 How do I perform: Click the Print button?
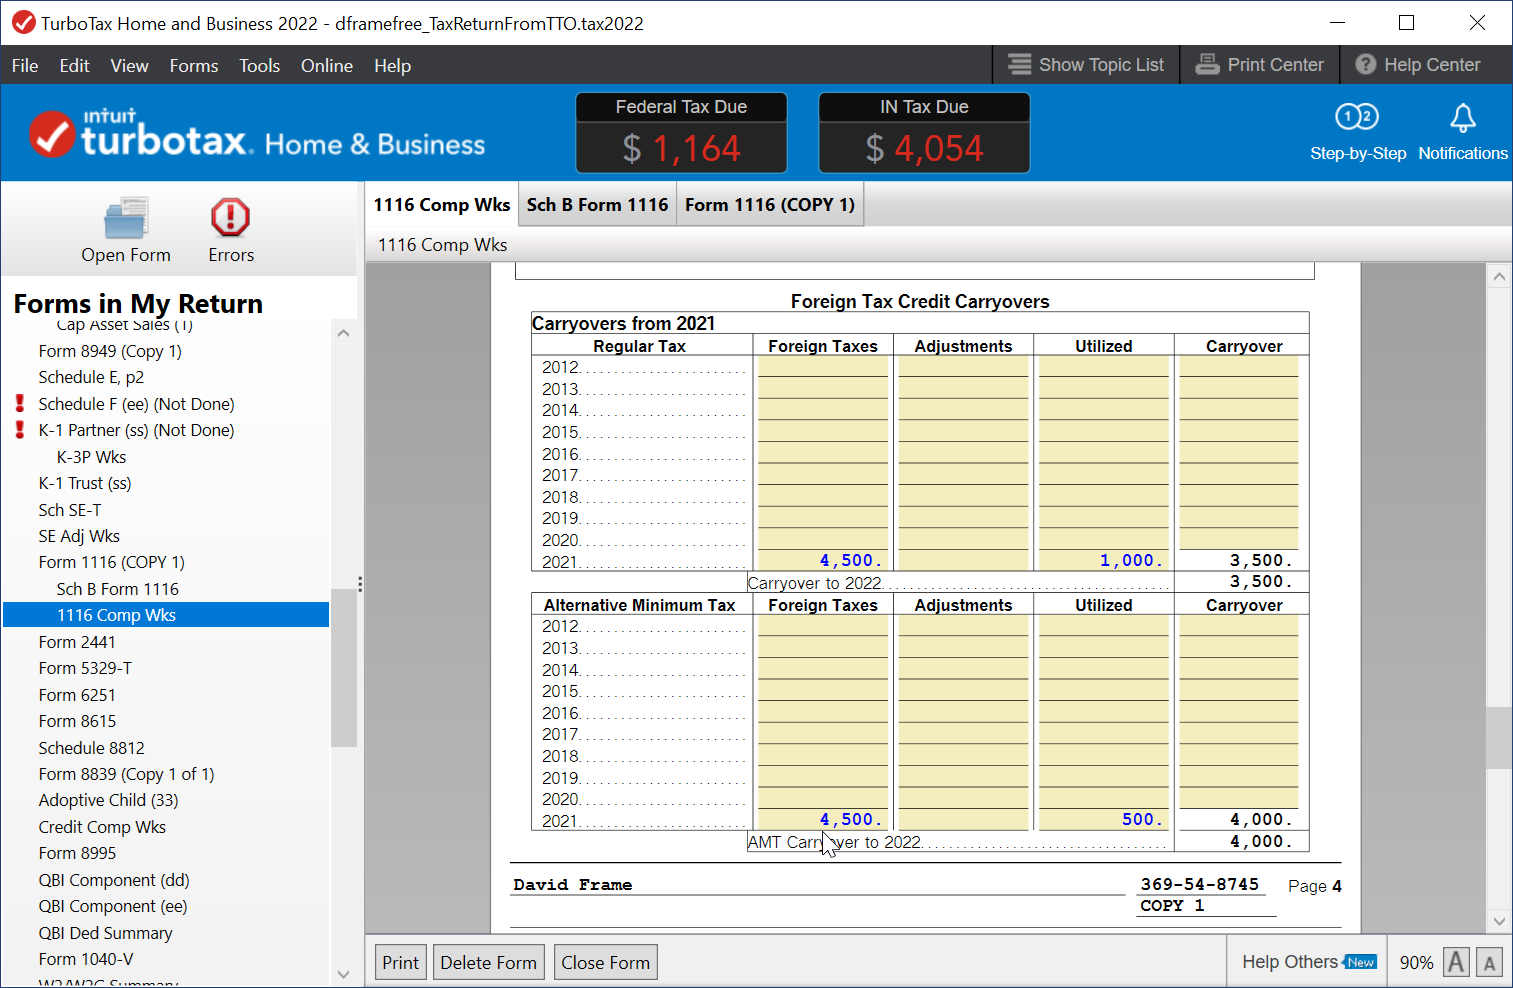click(400, 962)
